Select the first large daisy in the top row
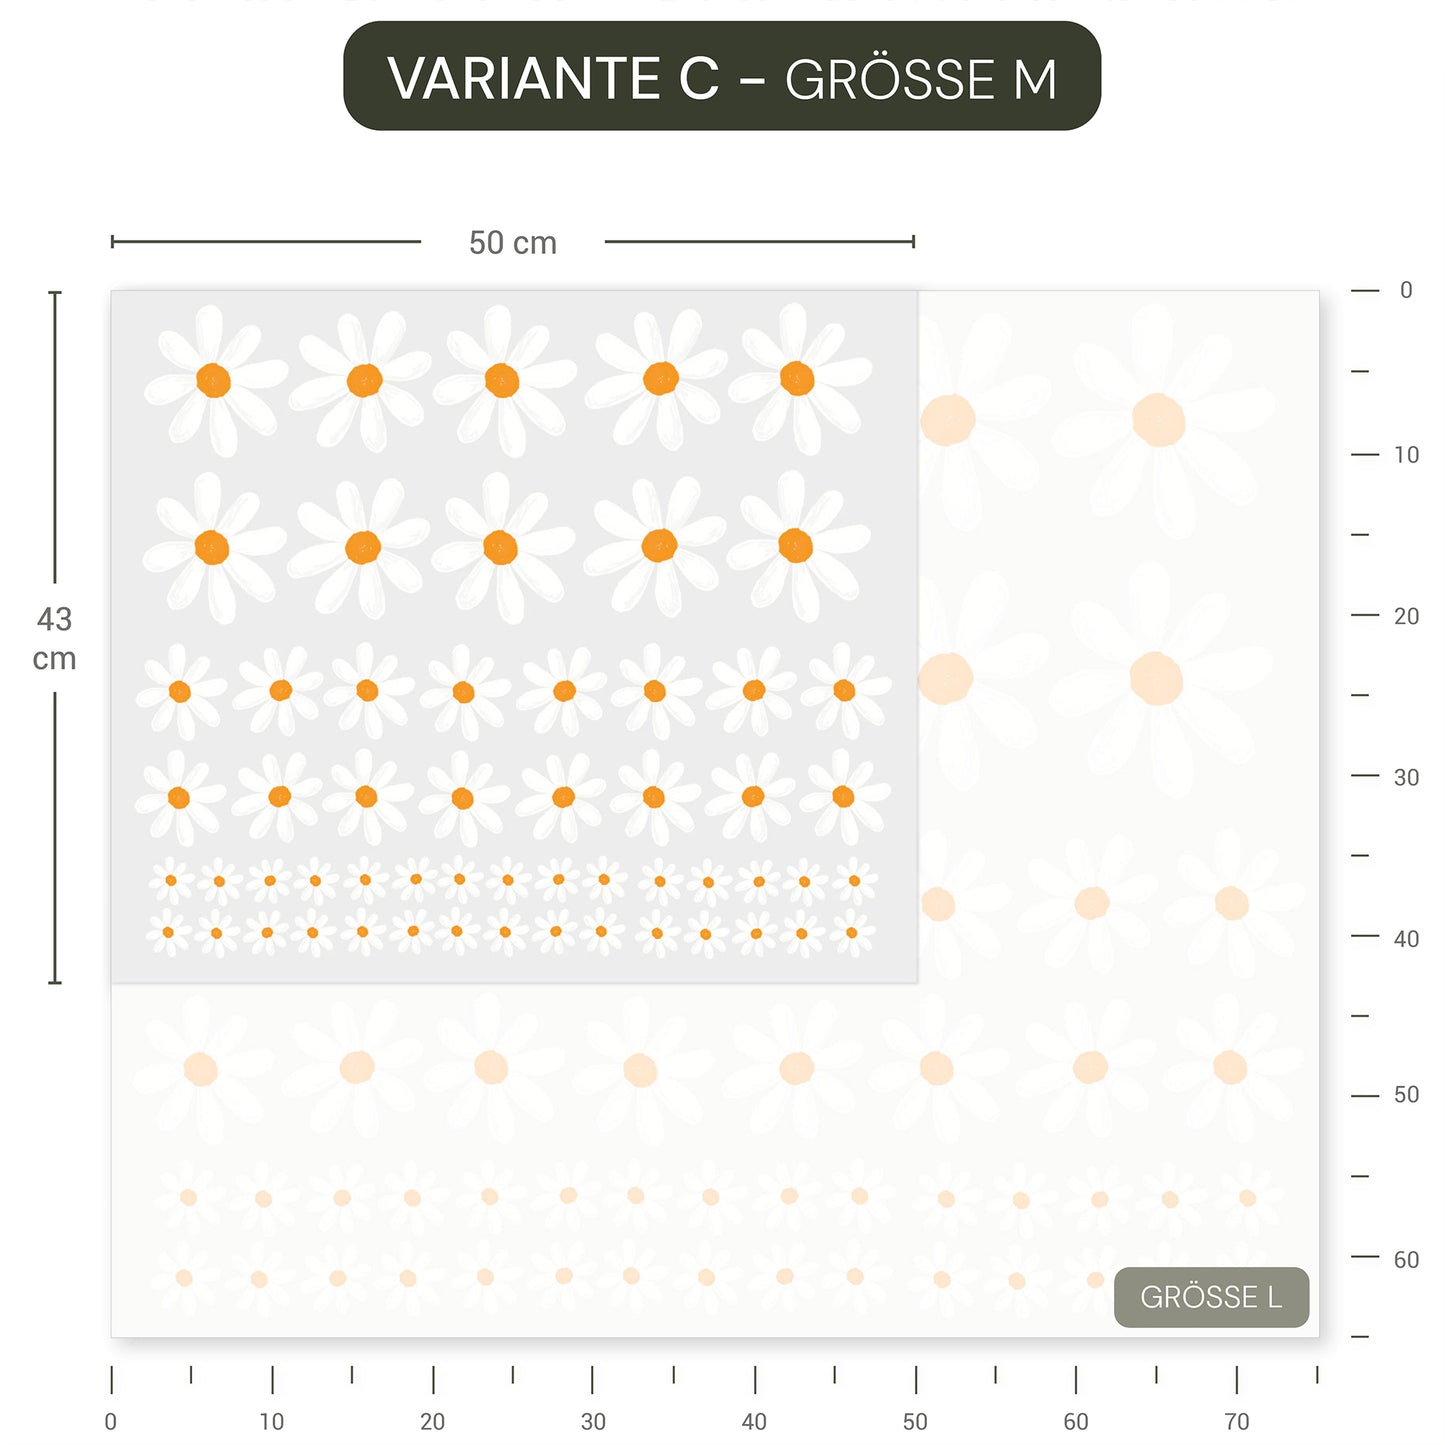 213,380
